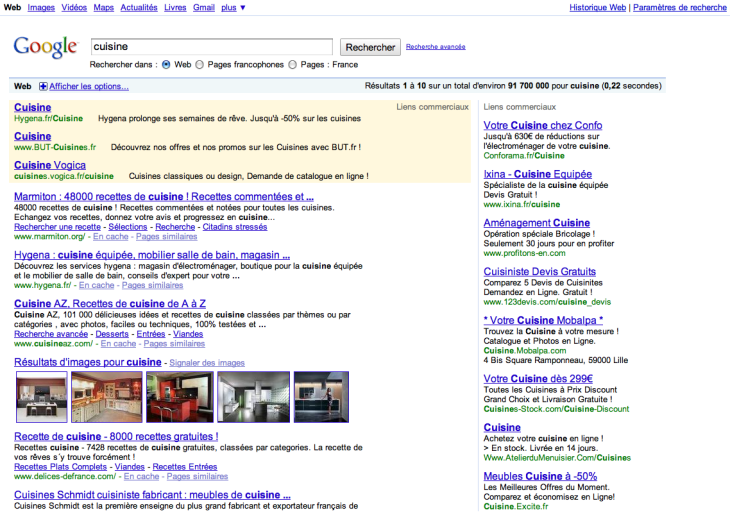Viewport: 730px width, 517px height.
Task: Open Meubles Cuisine à -50% ad
Action: tap(540, 476)
